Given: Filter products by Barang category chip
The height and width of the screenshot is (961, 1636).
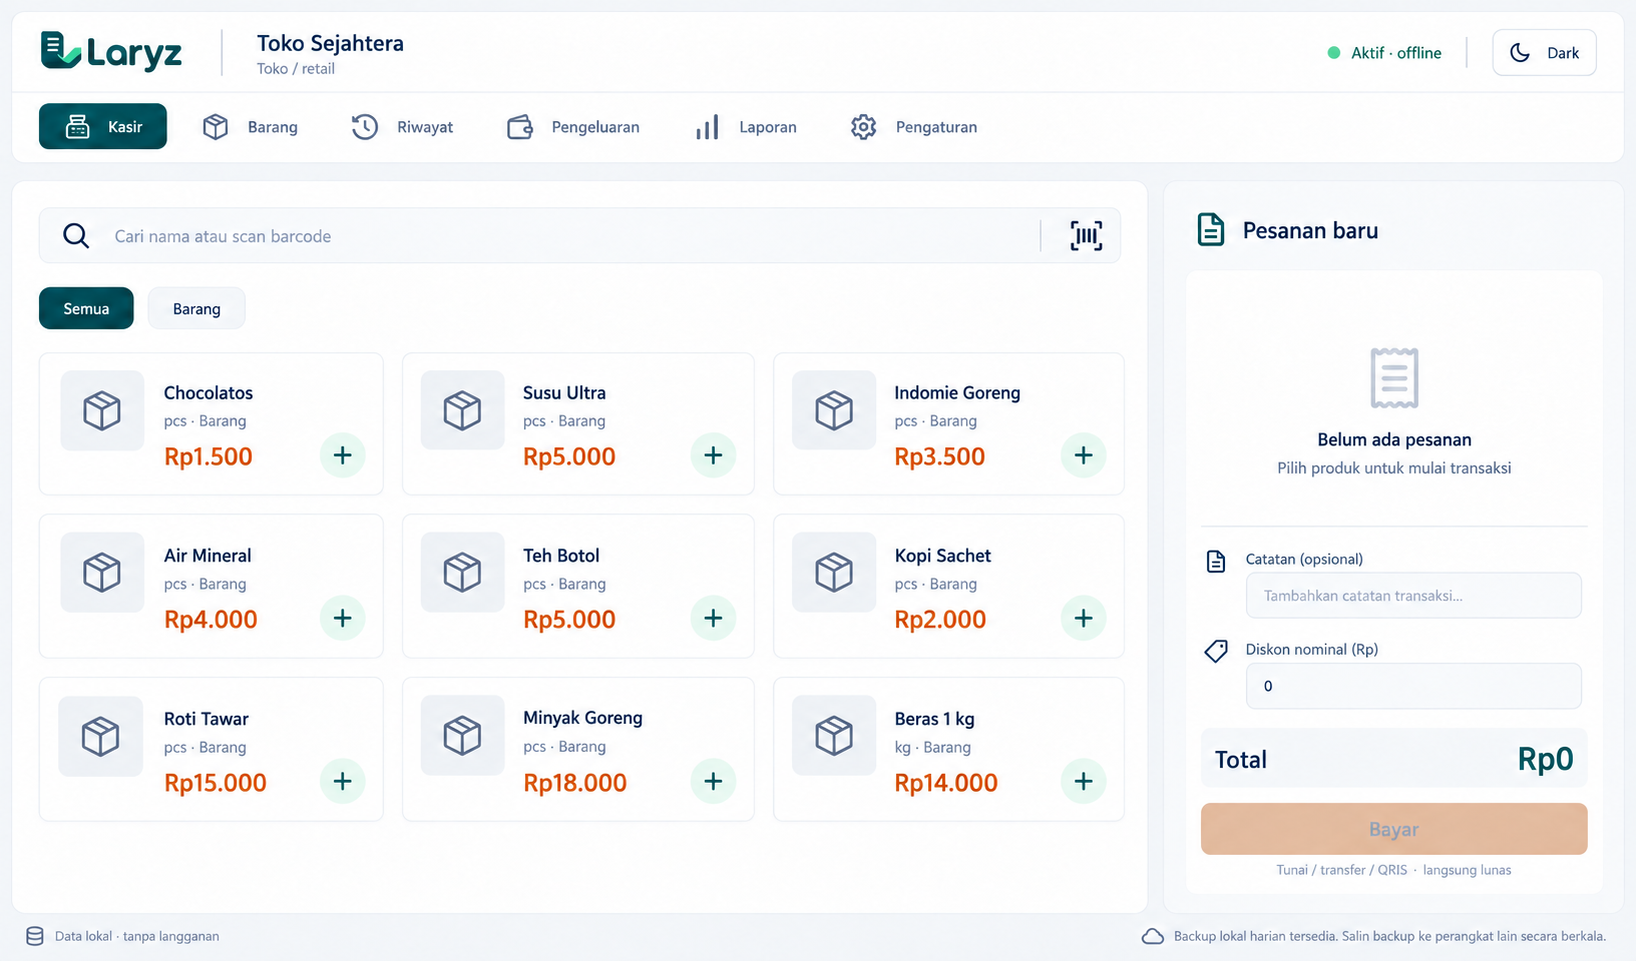Looking at the screenshot, I should 196,308.
